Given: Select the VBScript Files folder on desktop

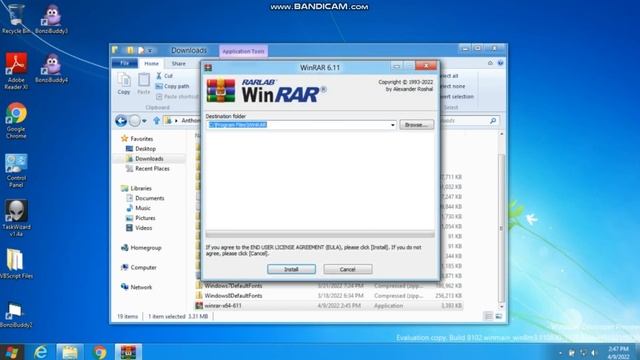Looking at the screenshot, I should [15, 264].
